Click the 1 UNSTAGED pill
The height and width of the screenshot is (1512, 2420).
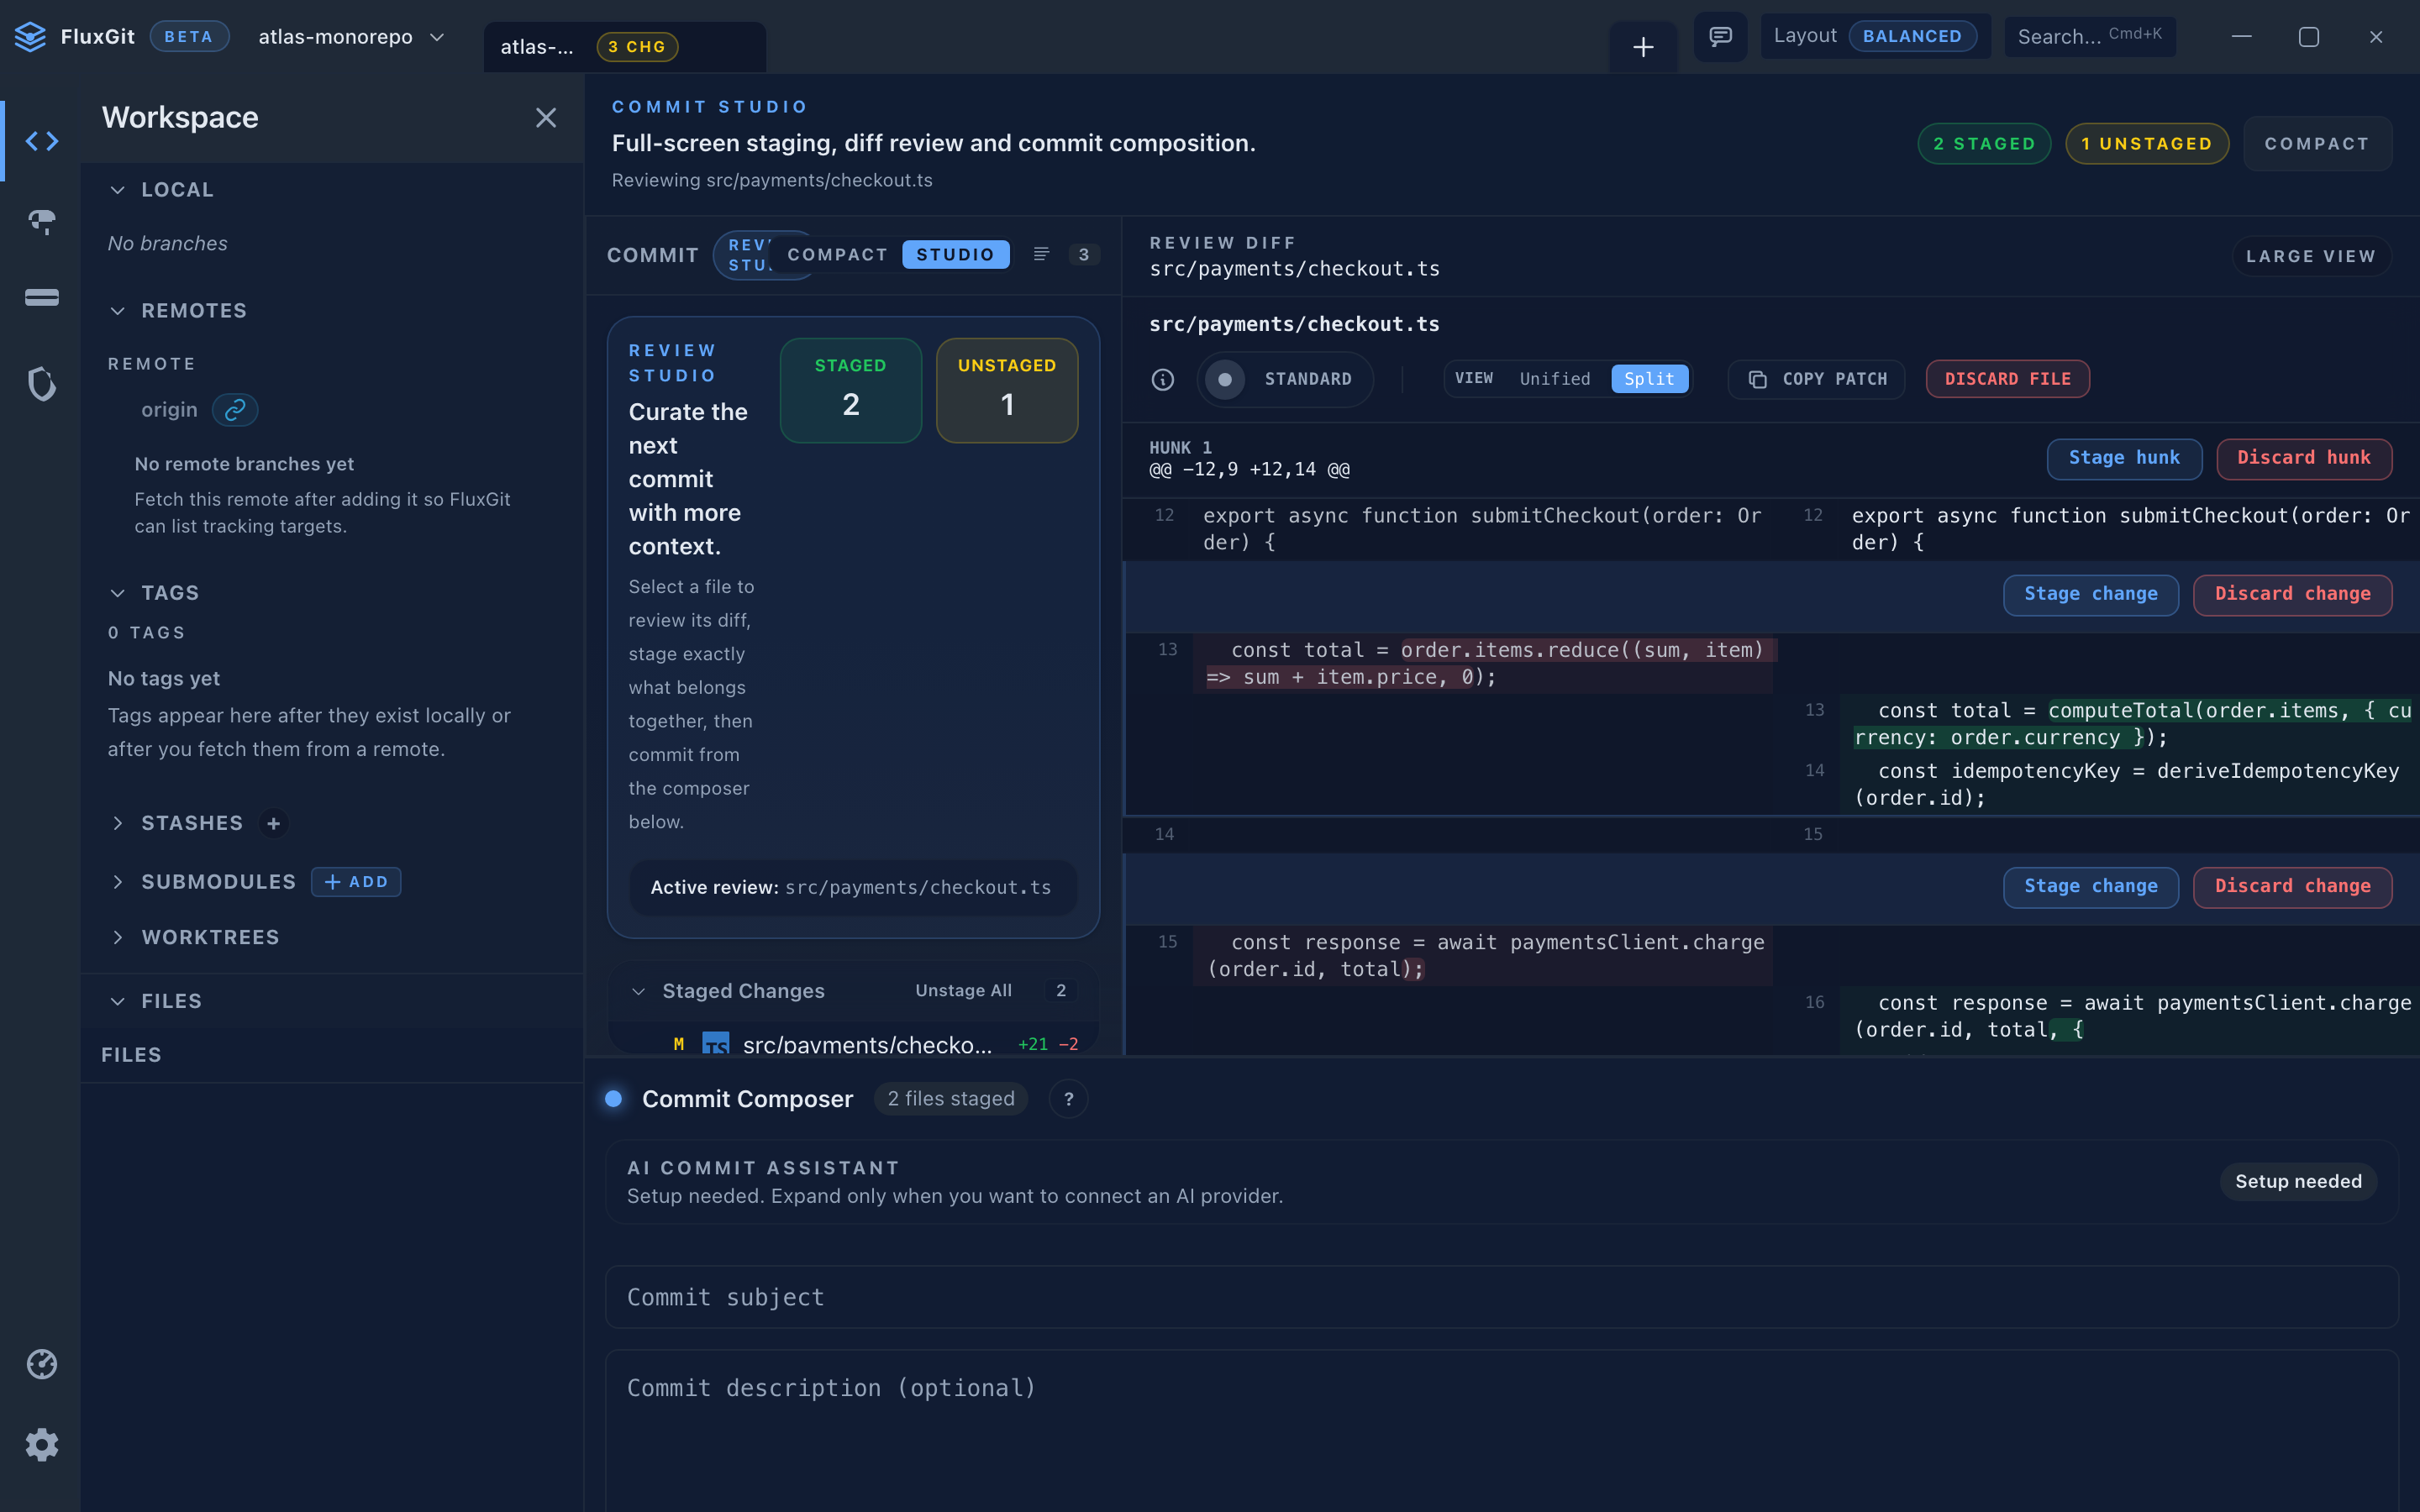tap(2147, 144)
